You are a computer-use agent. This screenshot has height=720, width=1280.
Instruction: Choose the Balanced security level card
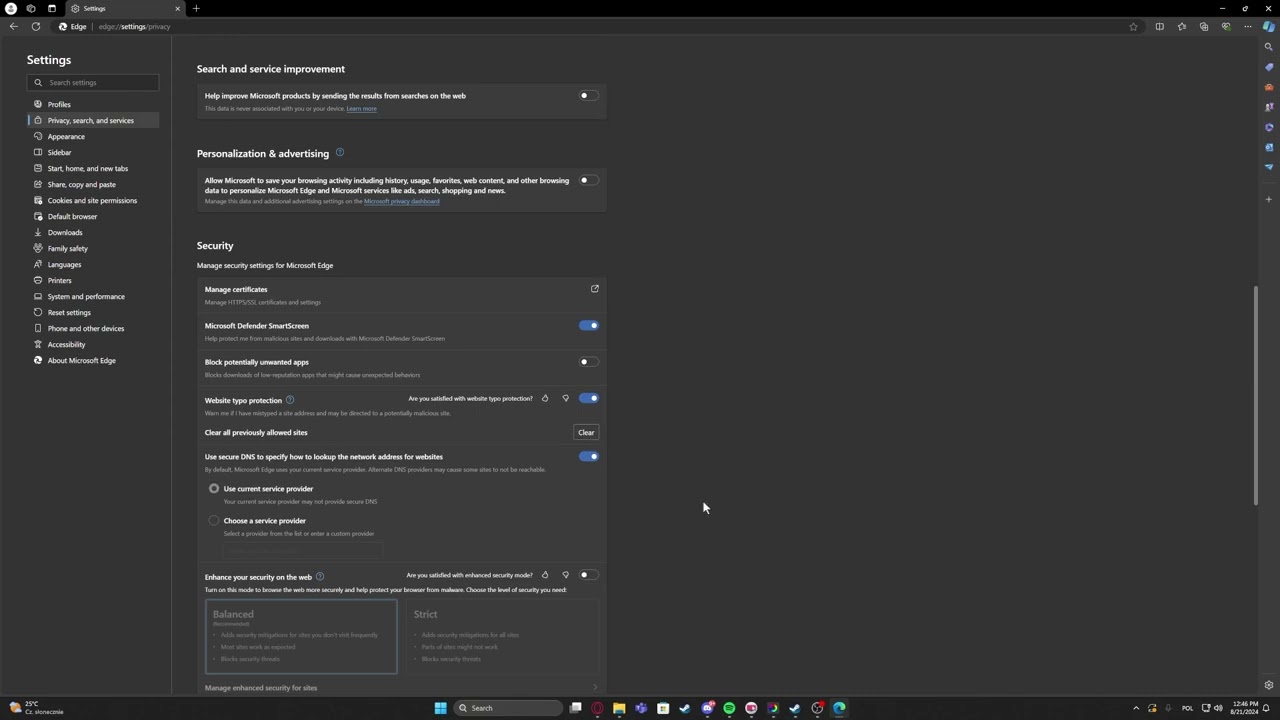coord(301,637)
